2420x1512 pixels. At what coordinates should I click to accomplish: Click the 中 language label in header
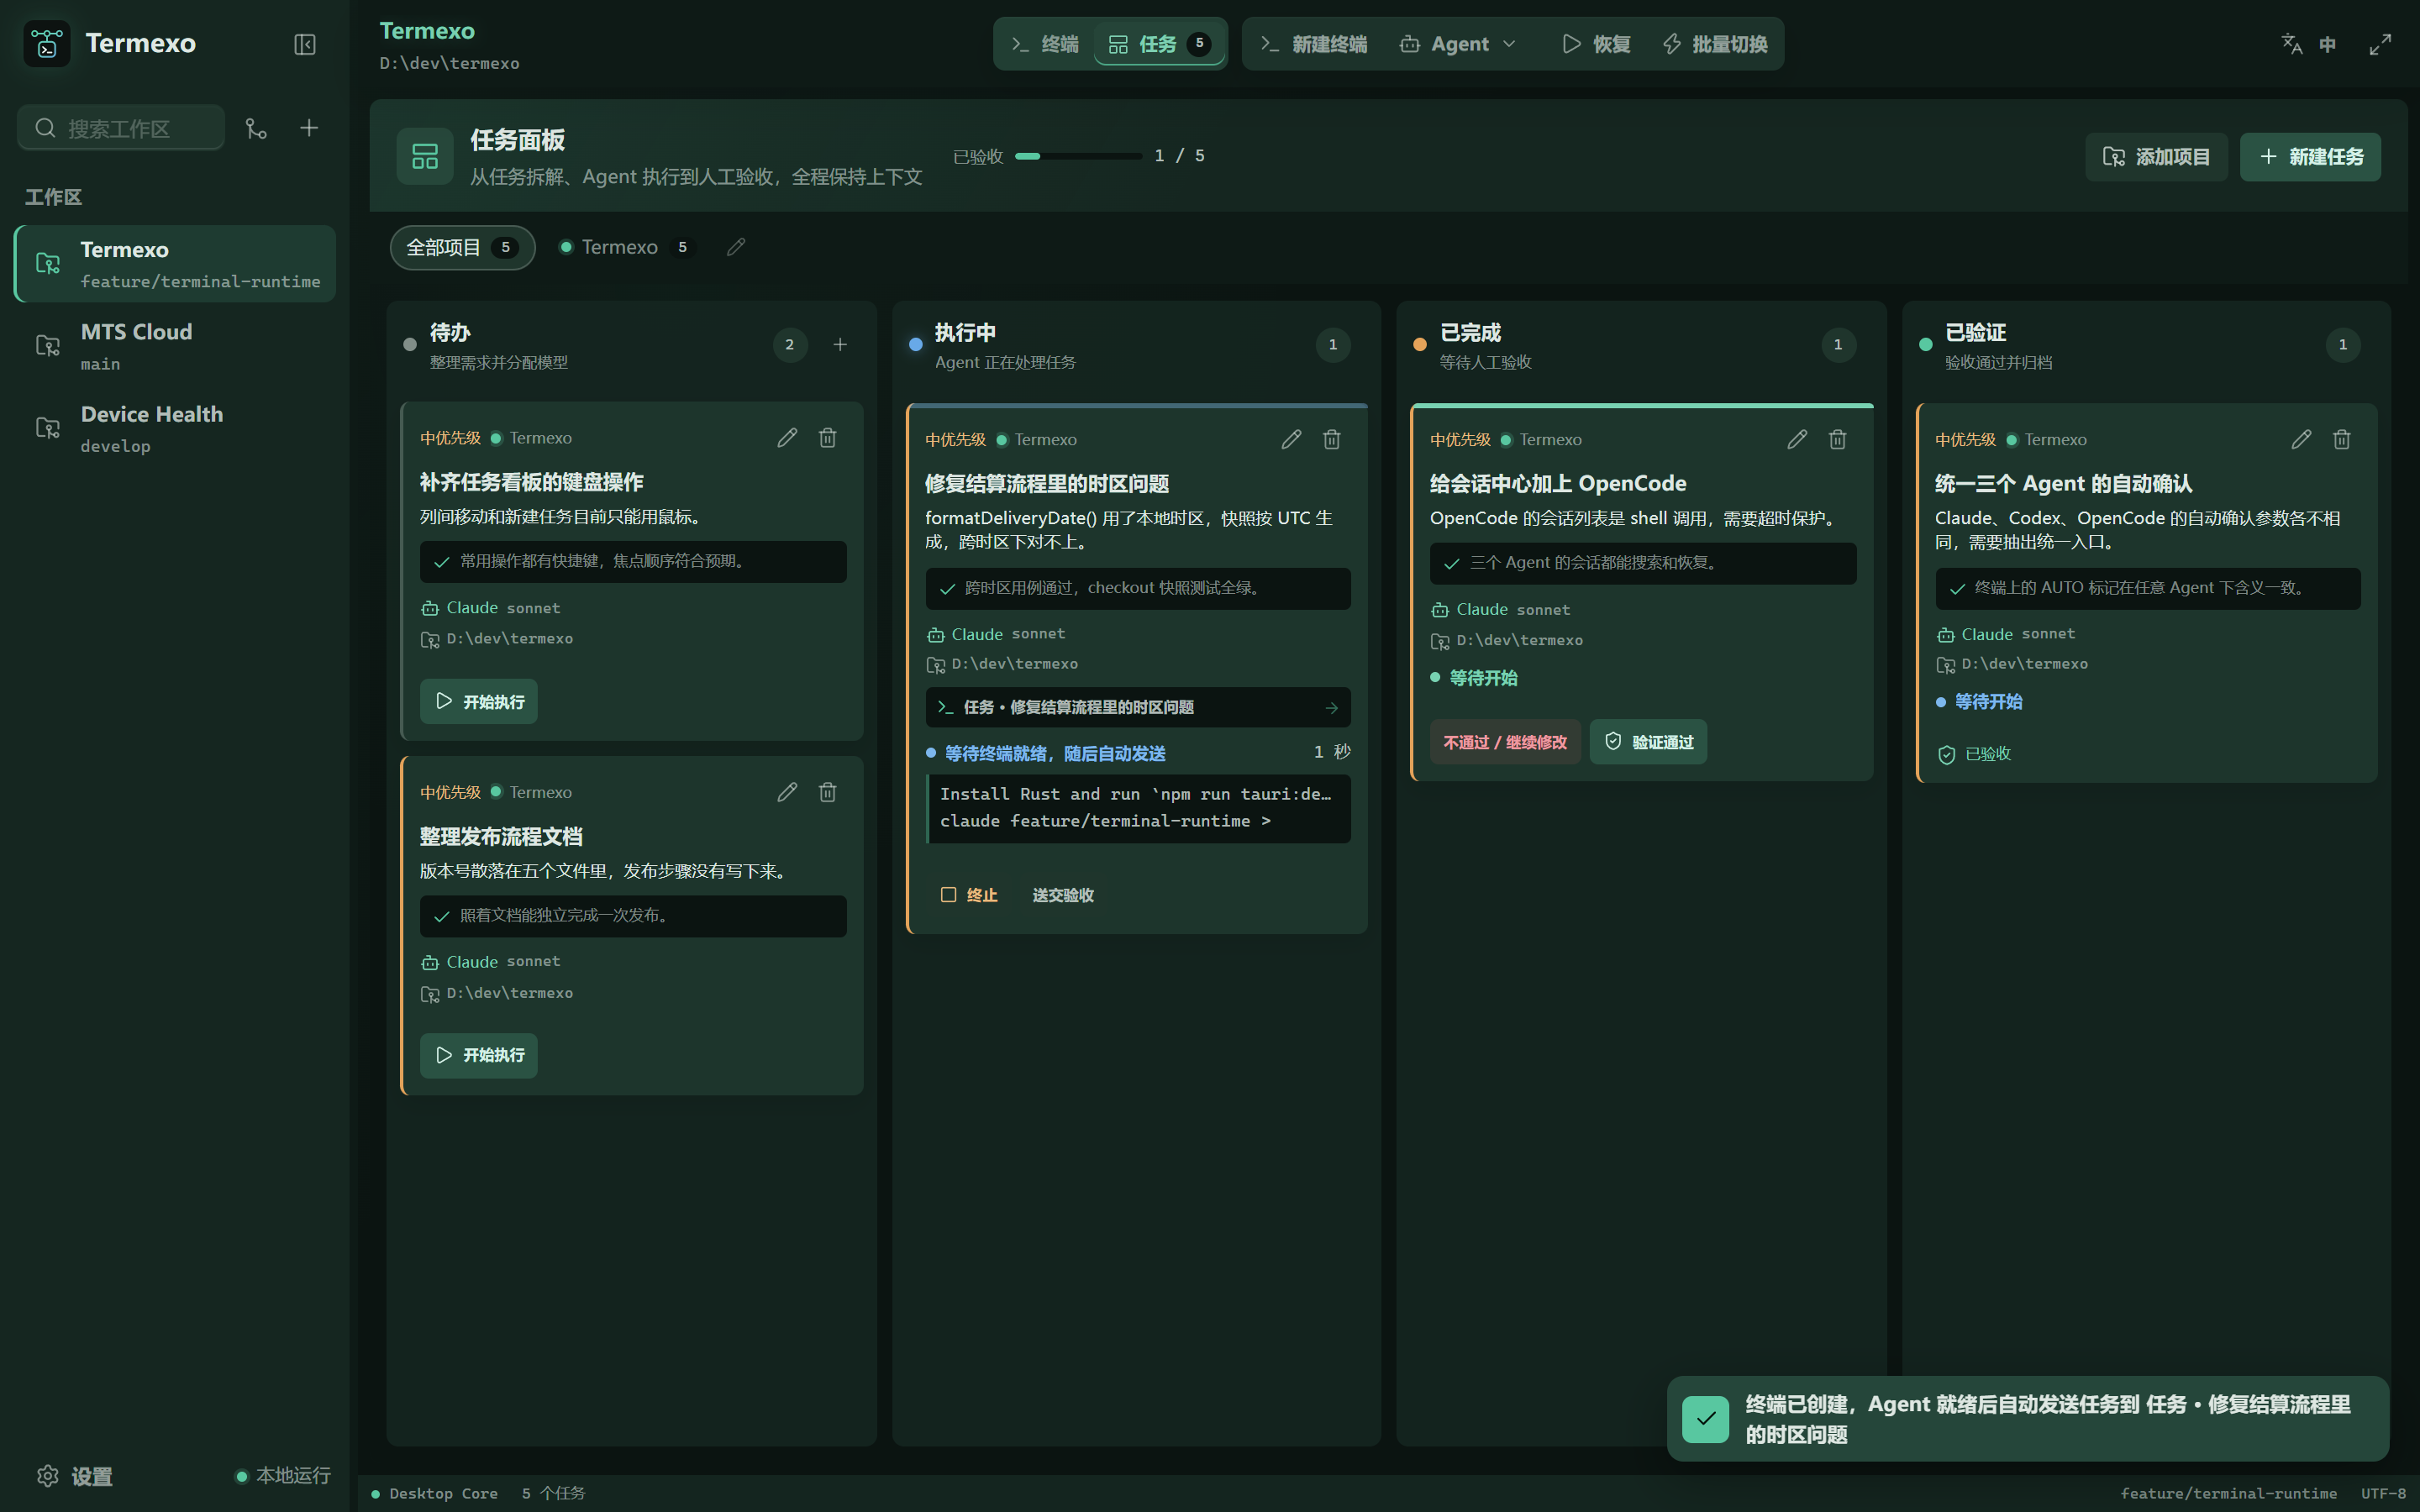2328,44
